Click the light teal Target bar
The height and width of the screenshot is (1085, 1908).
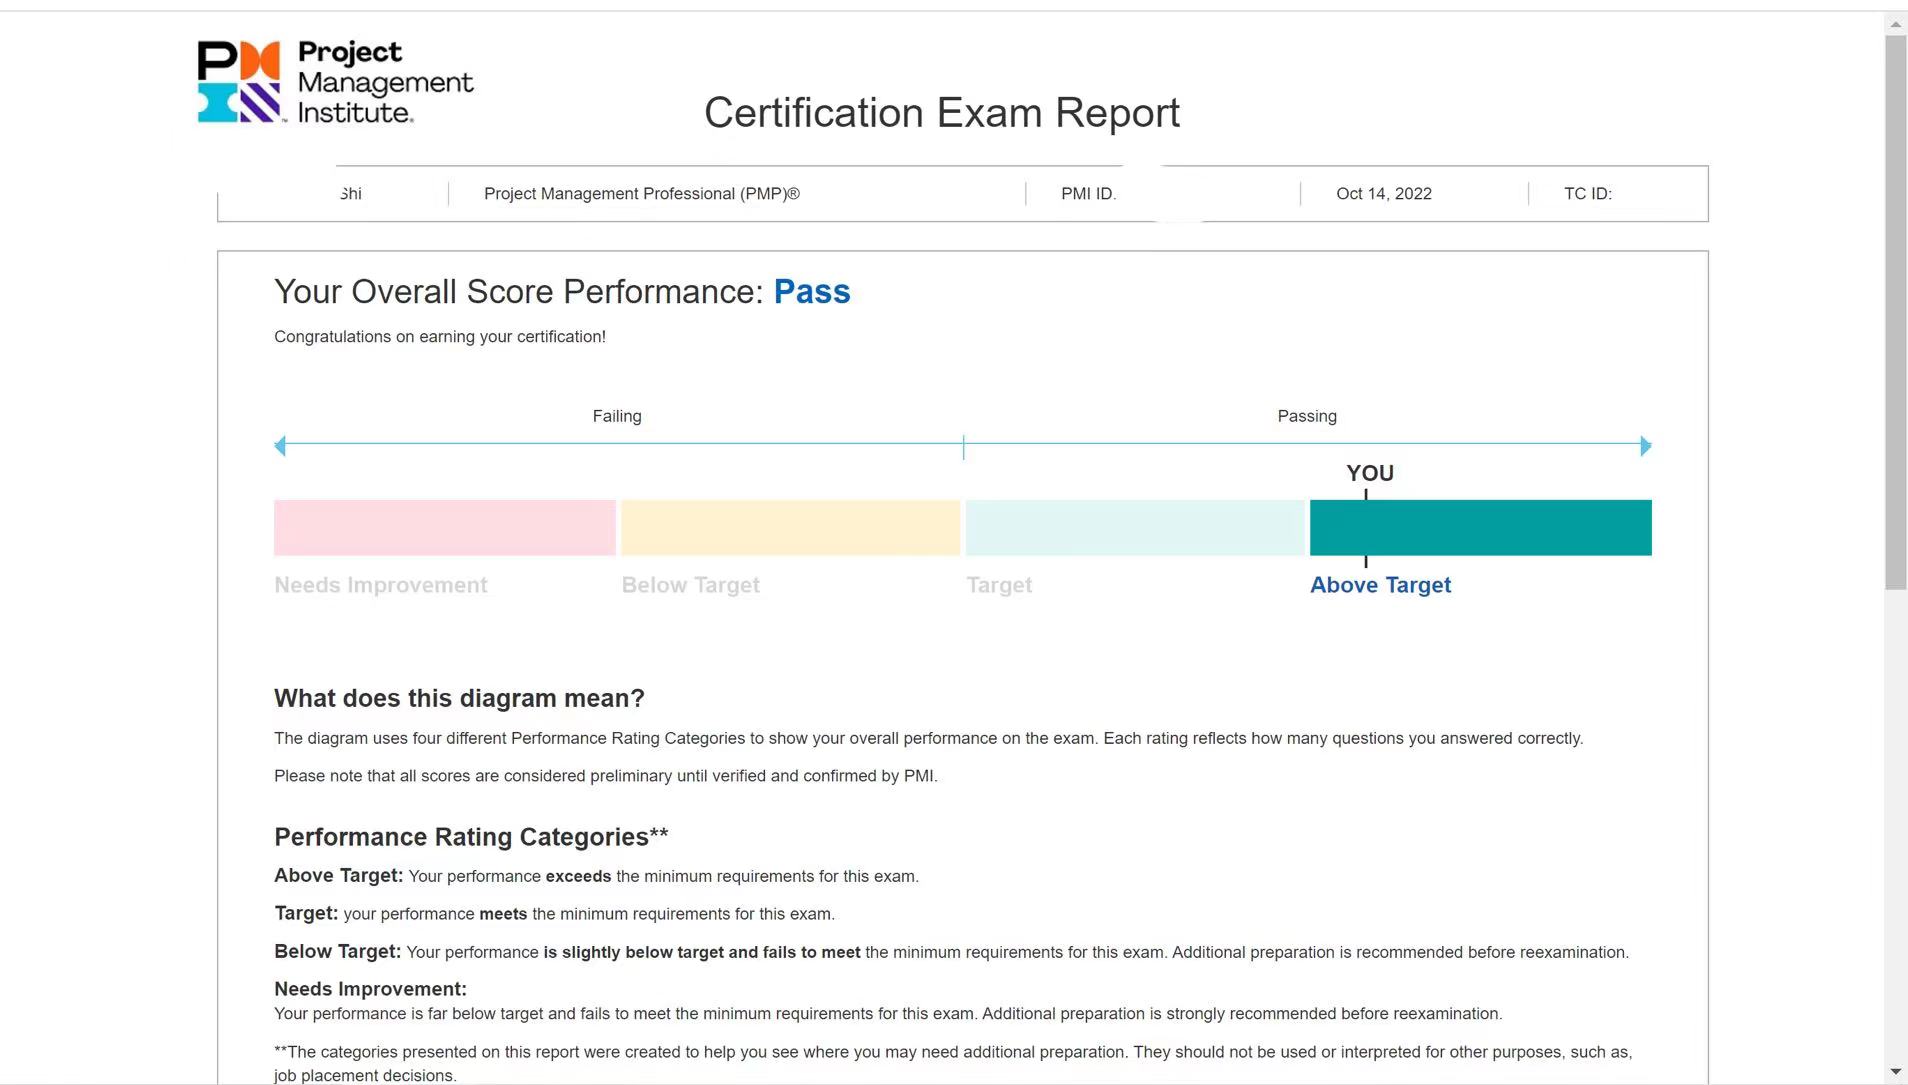(1135, 528)
